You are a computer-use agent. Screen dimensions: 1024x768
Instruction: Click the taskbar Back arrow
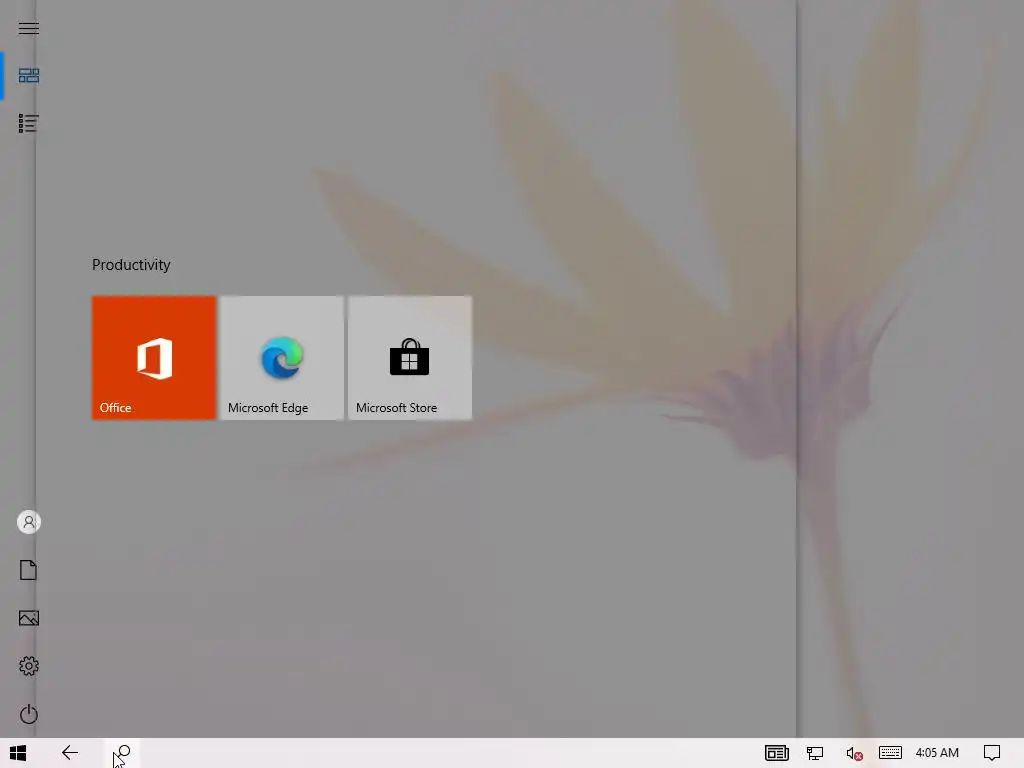tap(70, 753)
